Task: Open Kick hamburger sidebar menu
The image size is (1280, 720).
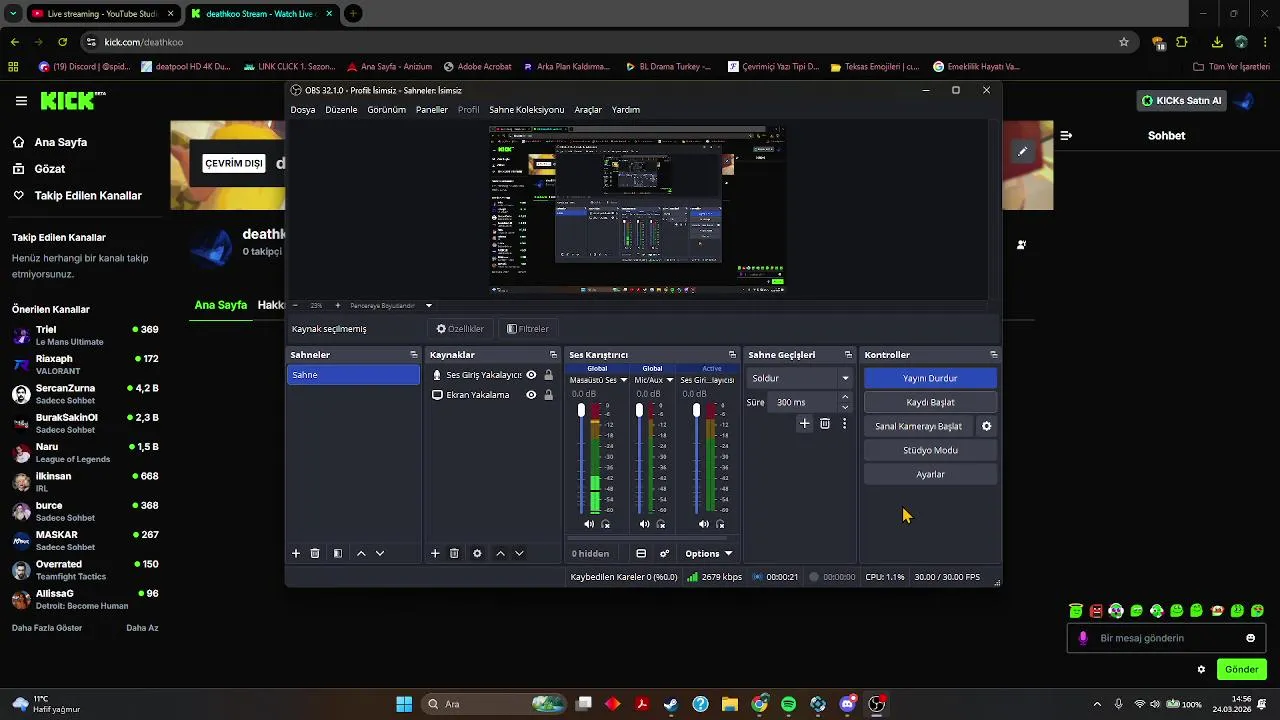Action: click(x=21, y=101)
